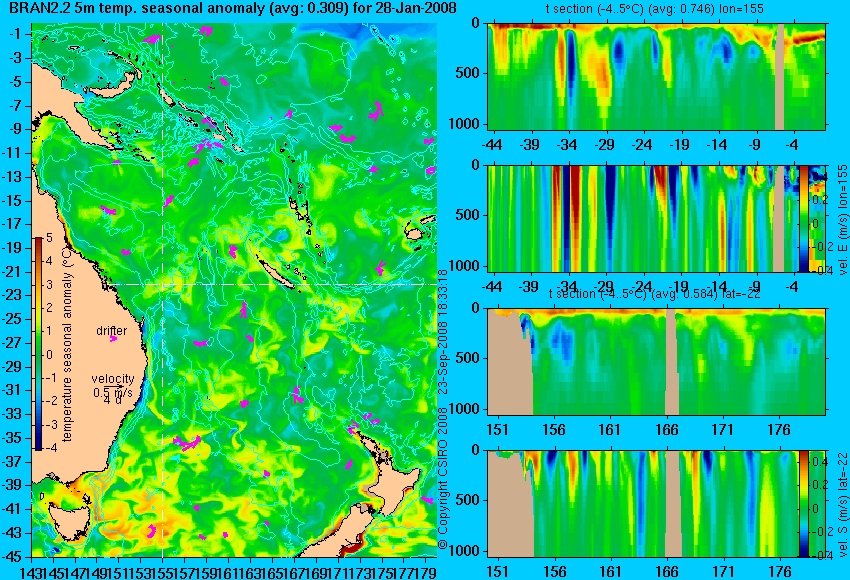
Task: Click the 't section' title with lat=-22
Action: click(x=655, y=294)
